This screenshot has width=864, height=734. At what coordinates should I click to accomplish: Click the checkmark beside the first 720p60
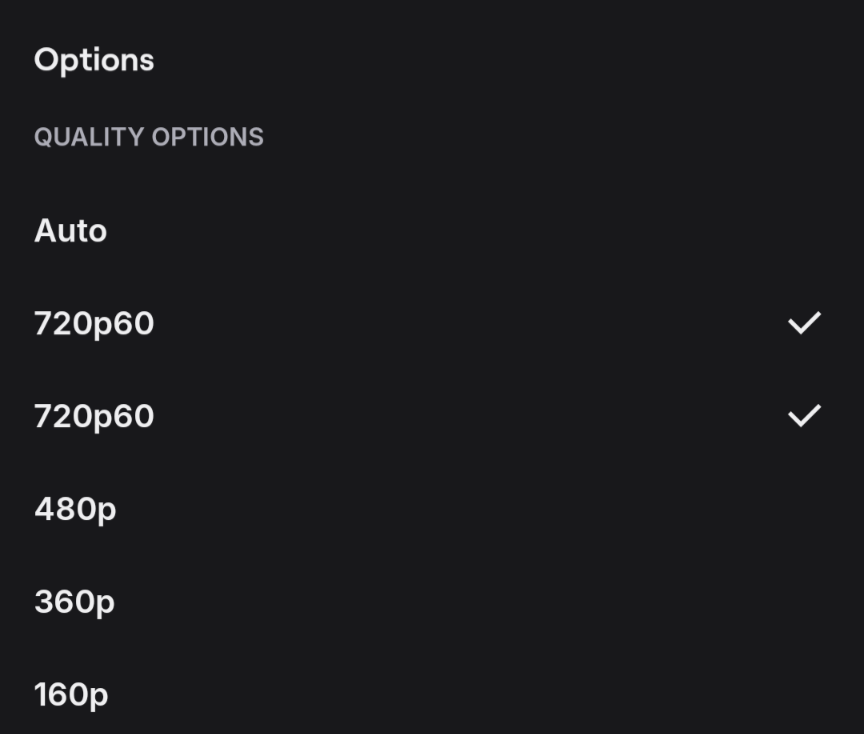(x=804, y=323)
